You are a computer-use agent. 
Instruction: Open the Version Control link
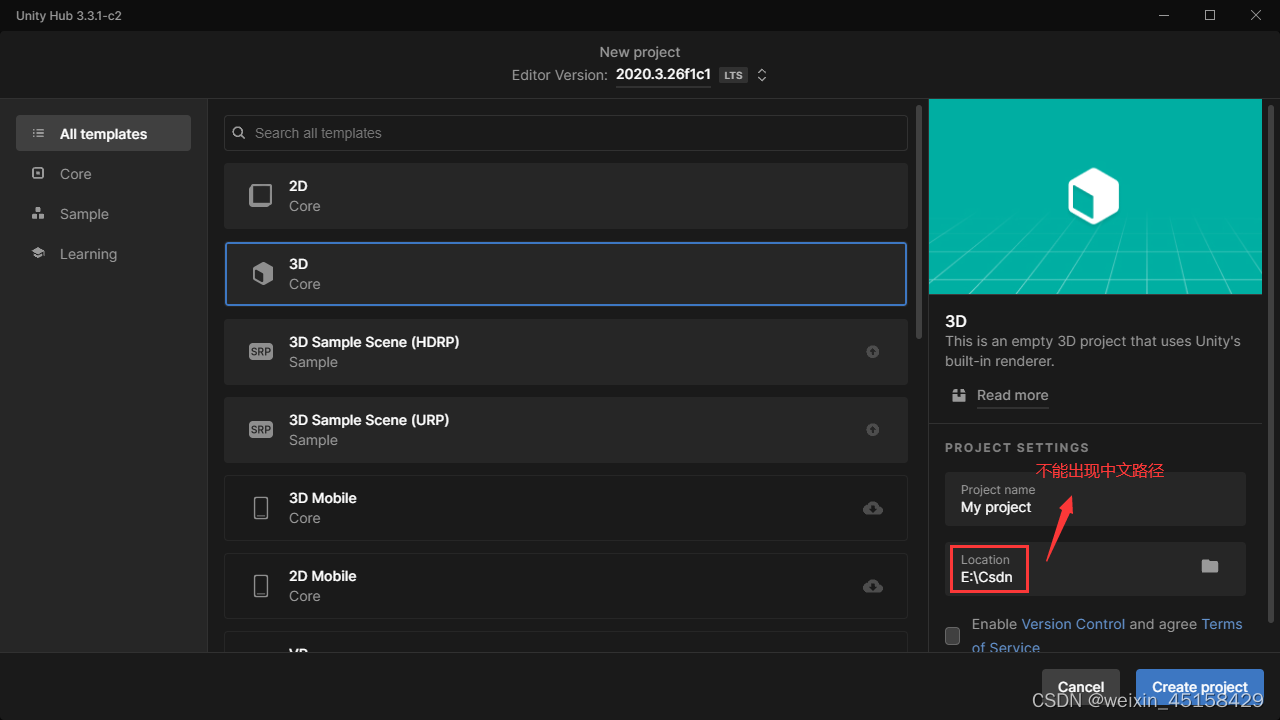point(1073,624)
